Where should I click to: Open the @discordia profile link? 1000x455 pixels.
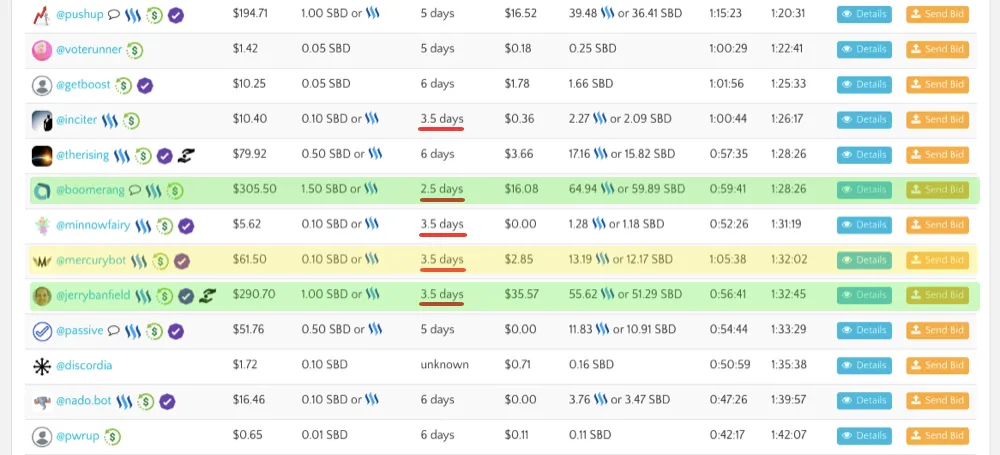pos(84,366)
